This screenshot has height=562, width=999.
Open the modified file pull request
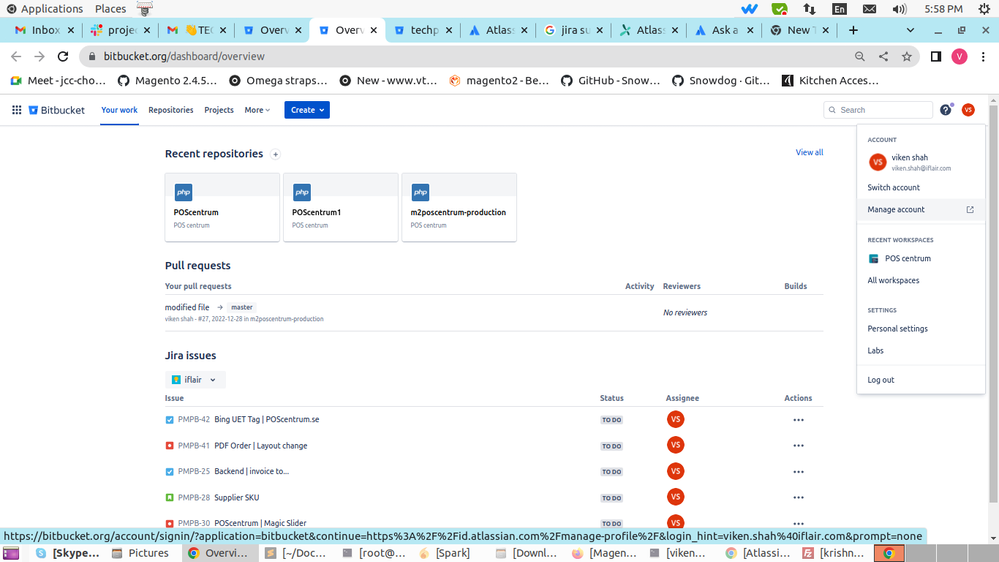click(187, 307)
